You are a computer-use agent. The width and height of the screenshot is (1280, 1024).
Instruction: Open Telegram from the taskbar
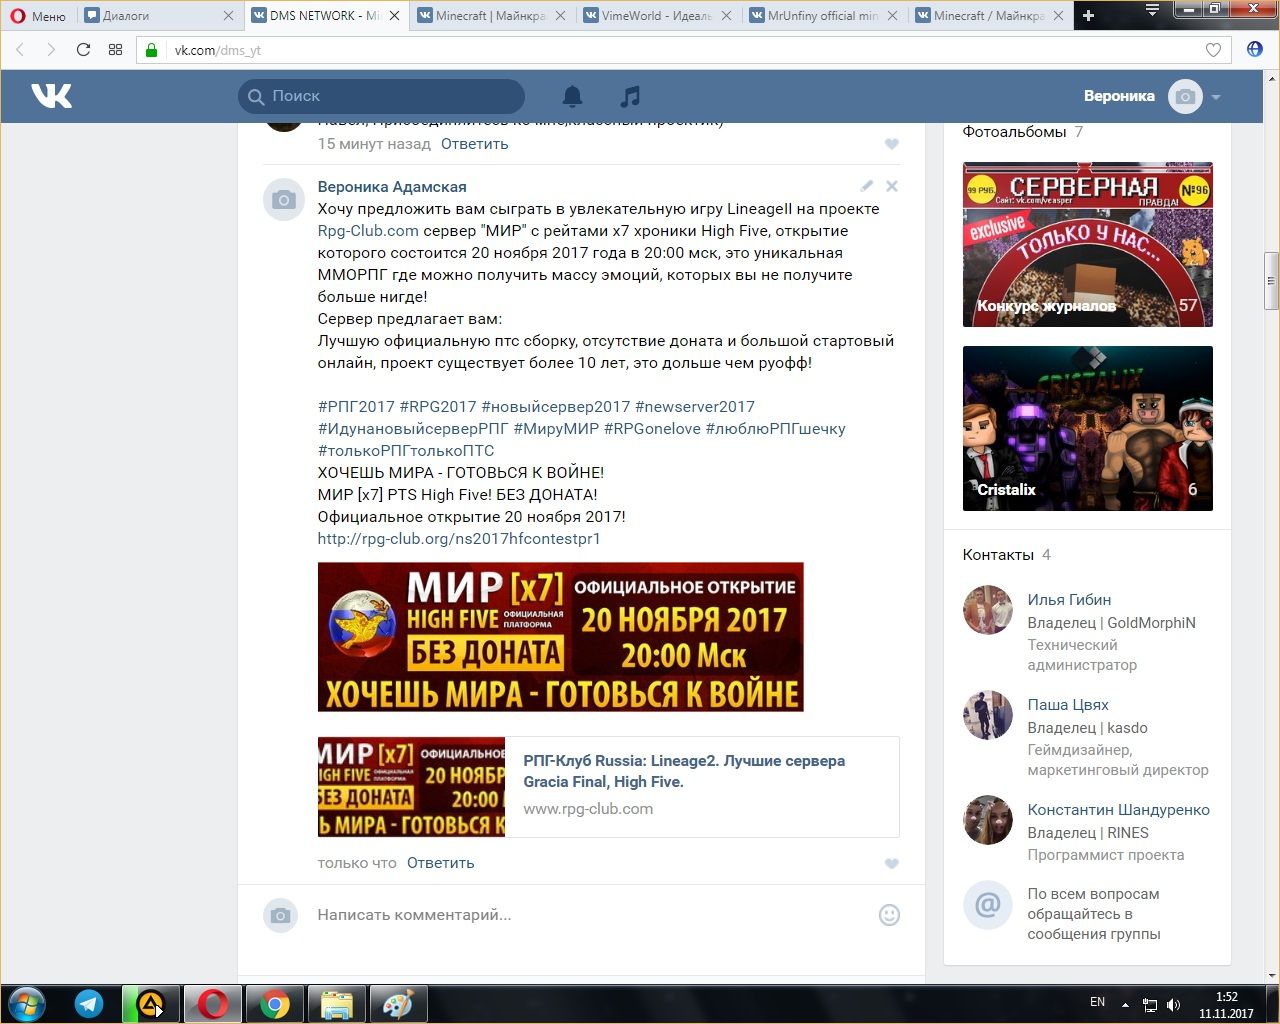89,1004
